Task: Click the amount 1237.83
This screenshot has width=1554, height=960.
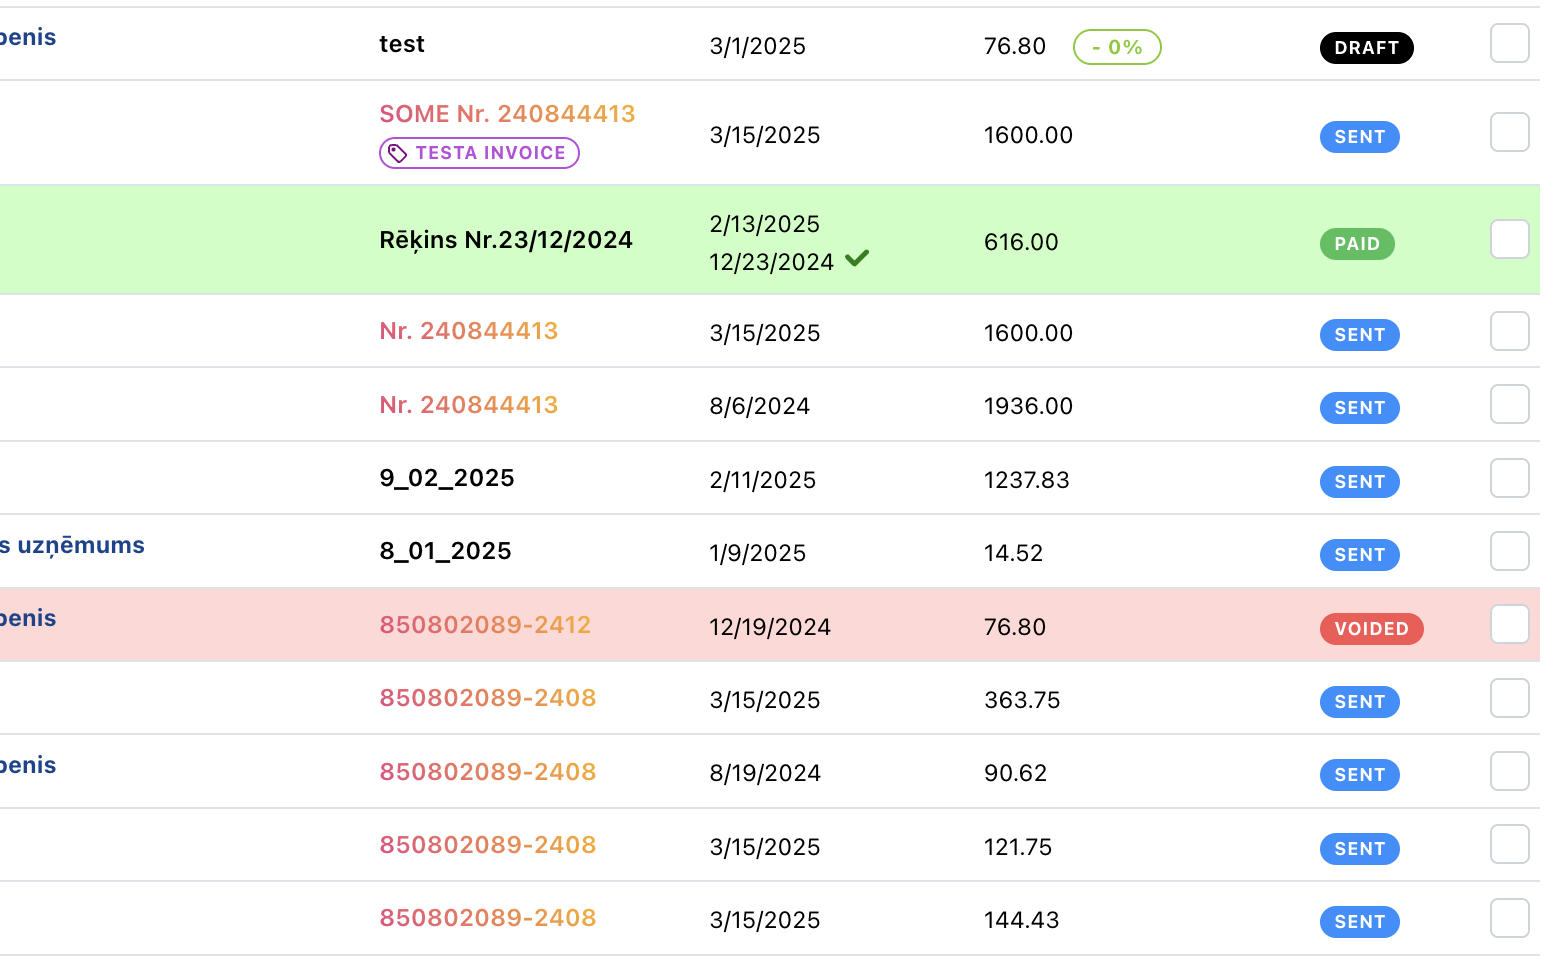Action: (x=1027, y=480)
